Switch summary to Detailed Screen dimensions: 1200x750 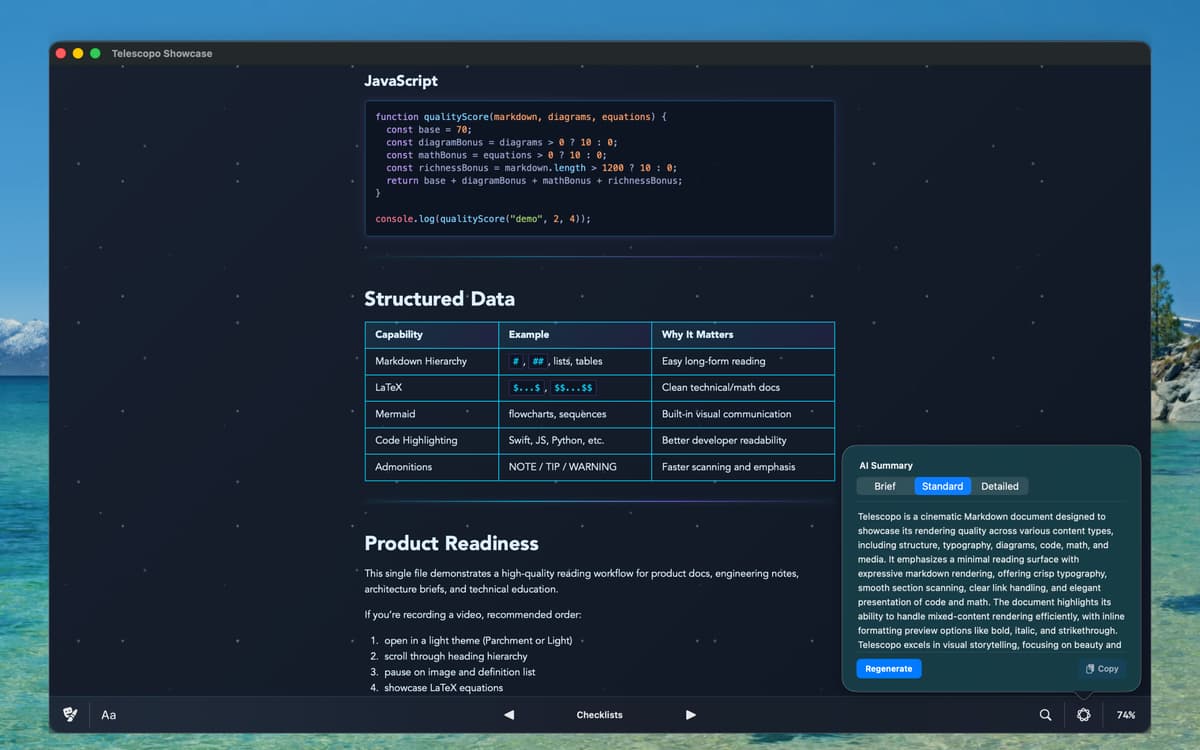coord(999,486)
